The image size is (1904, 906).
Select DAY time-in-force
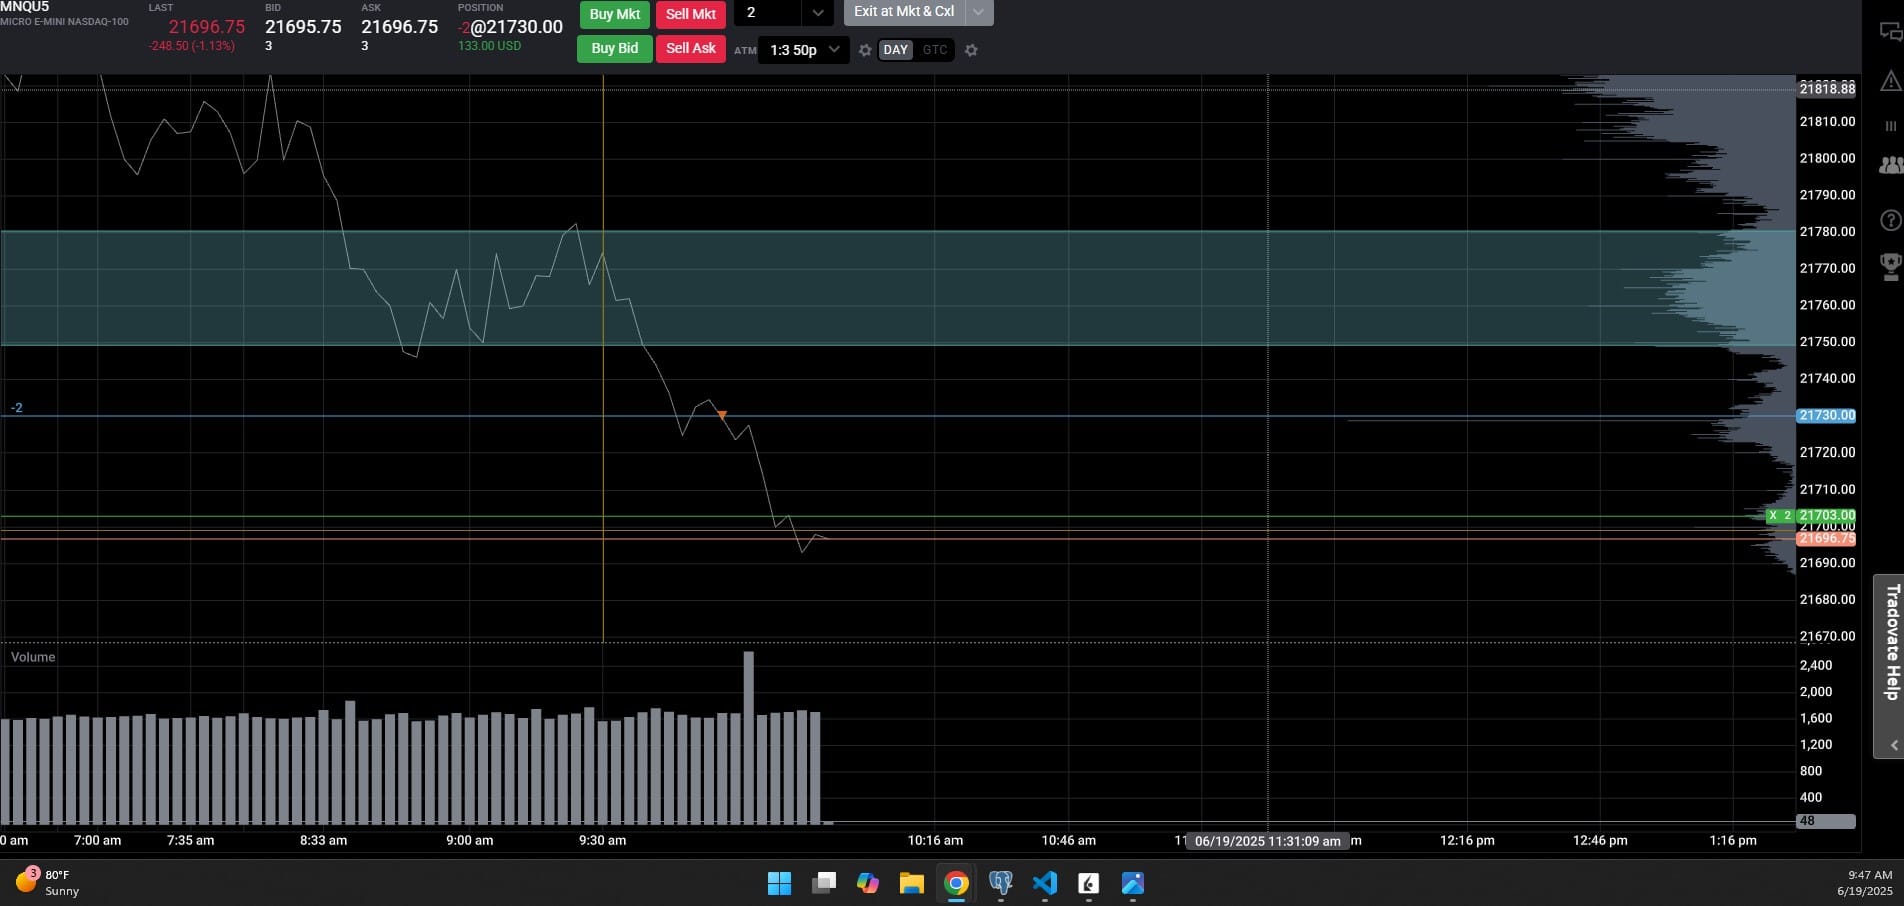point(895,50)
